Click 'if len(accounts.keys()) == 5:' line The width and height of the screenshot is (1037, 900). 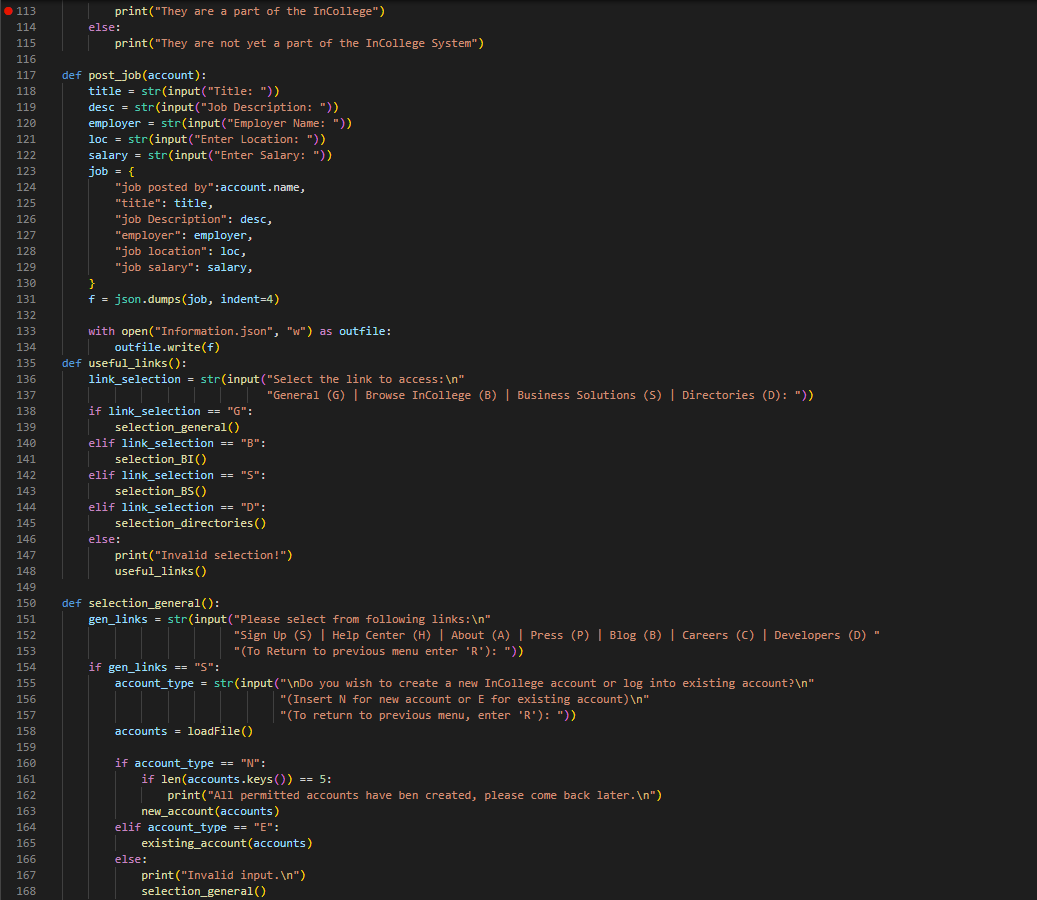point(237,779)
